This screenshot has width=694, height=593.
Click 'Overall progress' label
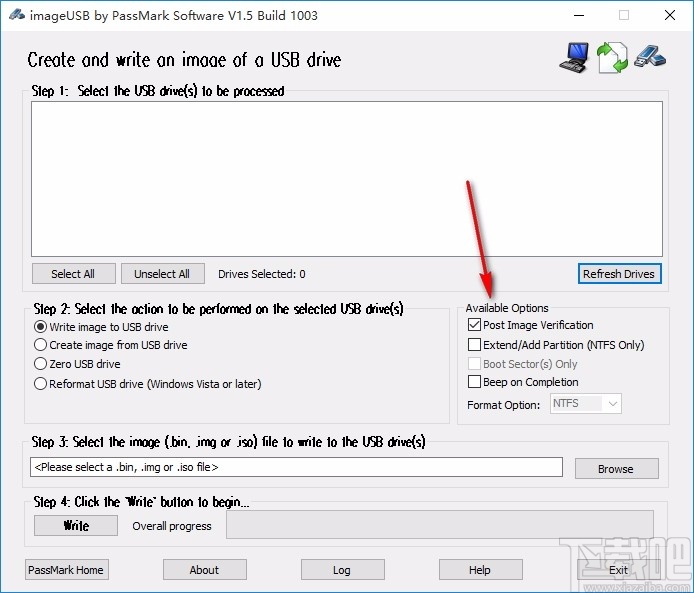pos(172,526)
